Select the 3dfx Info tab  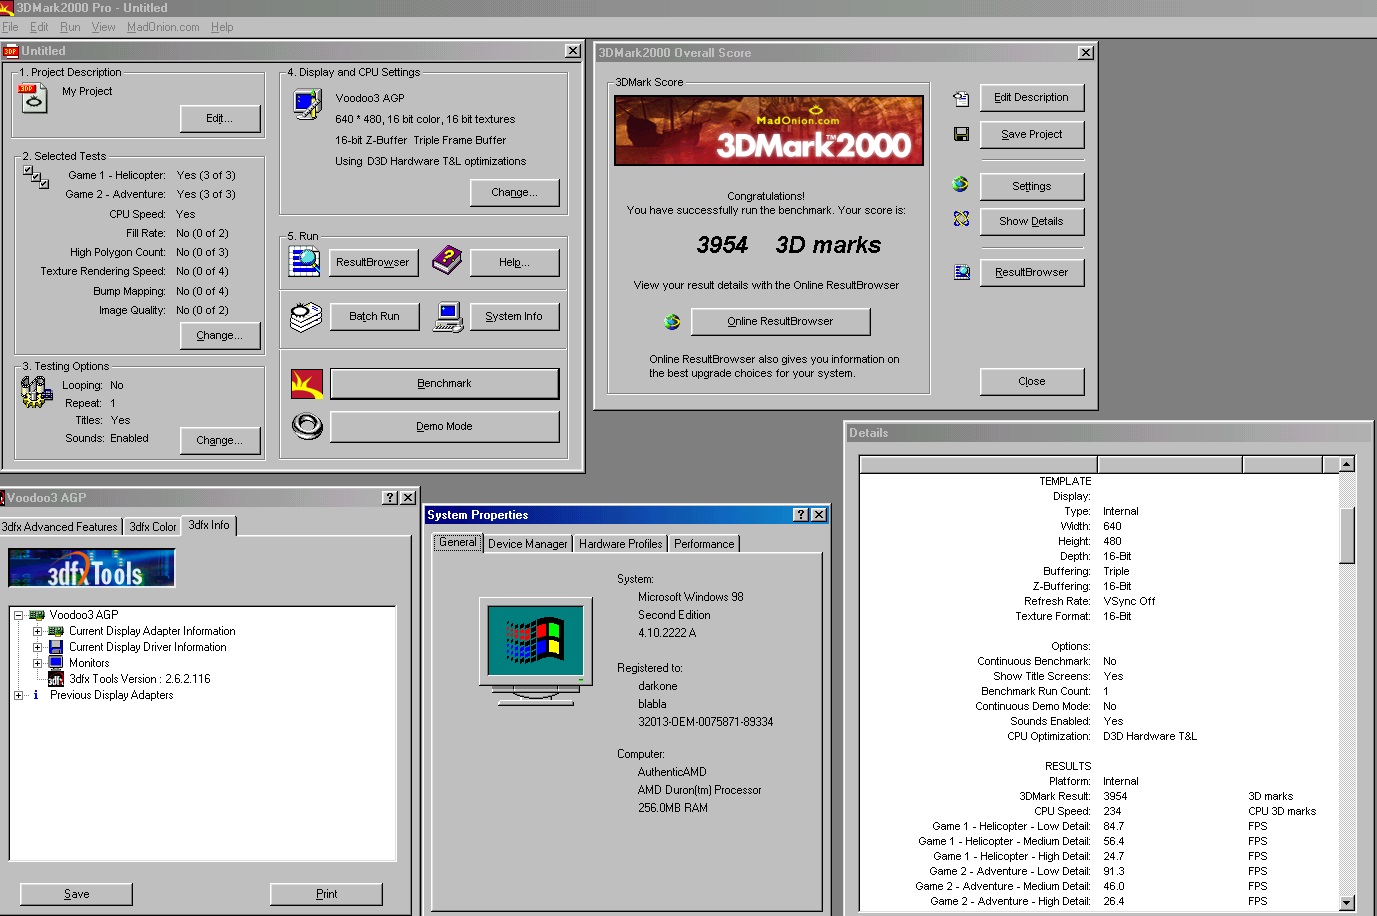coord(209,525)
